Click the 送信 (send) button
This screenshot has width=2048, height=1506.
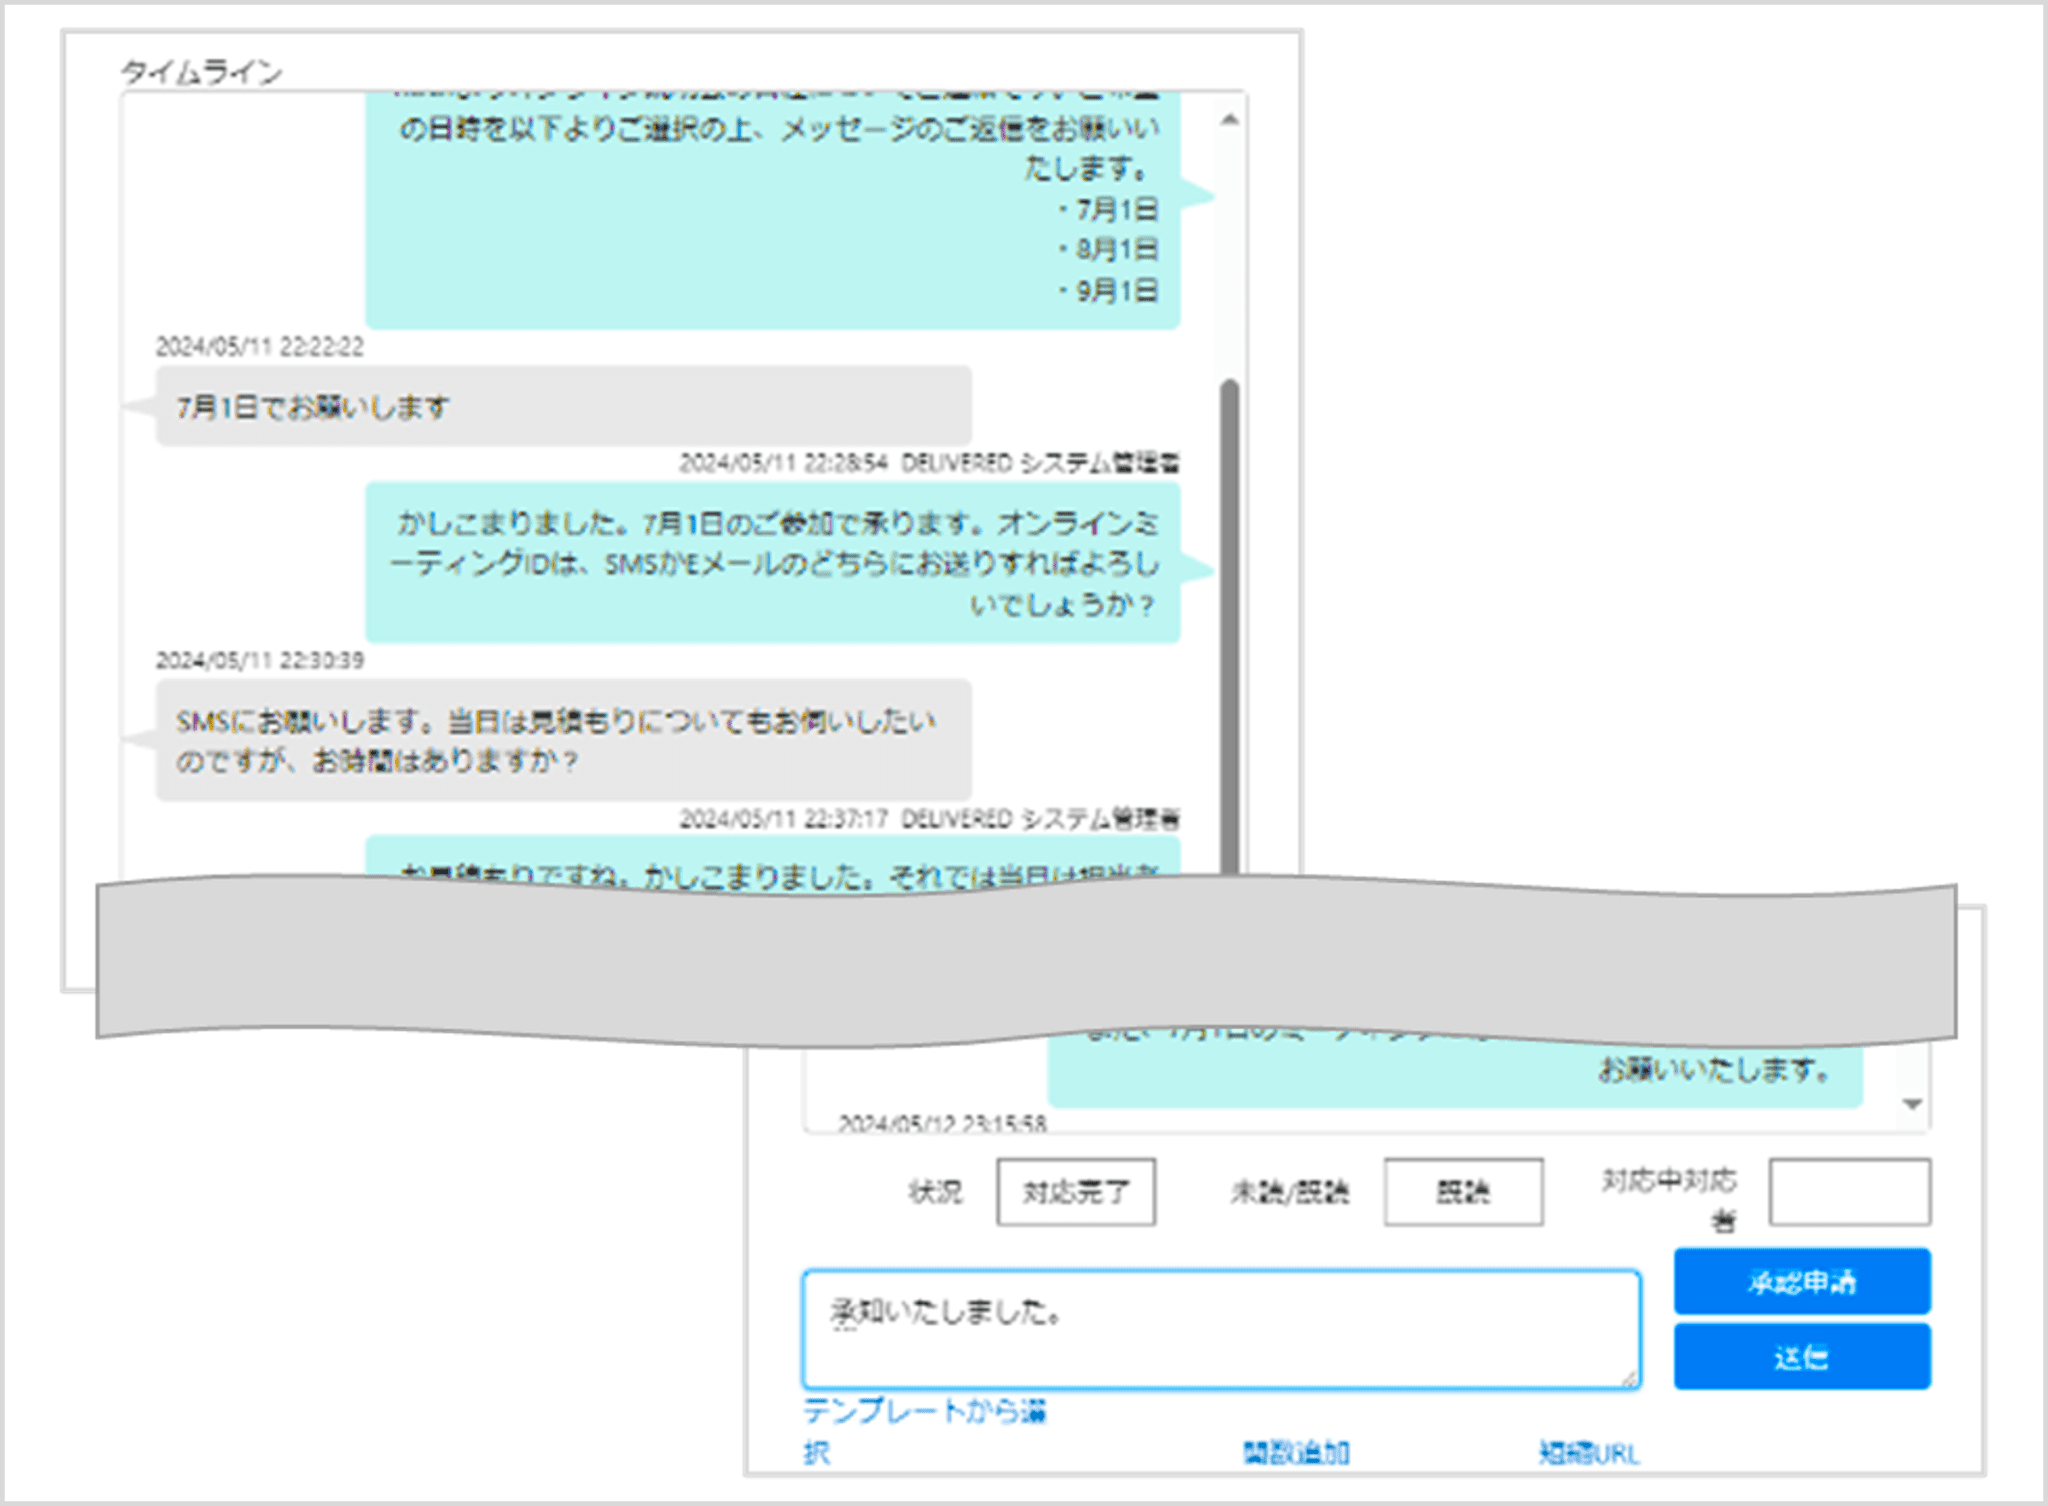coord(1801,1356)
